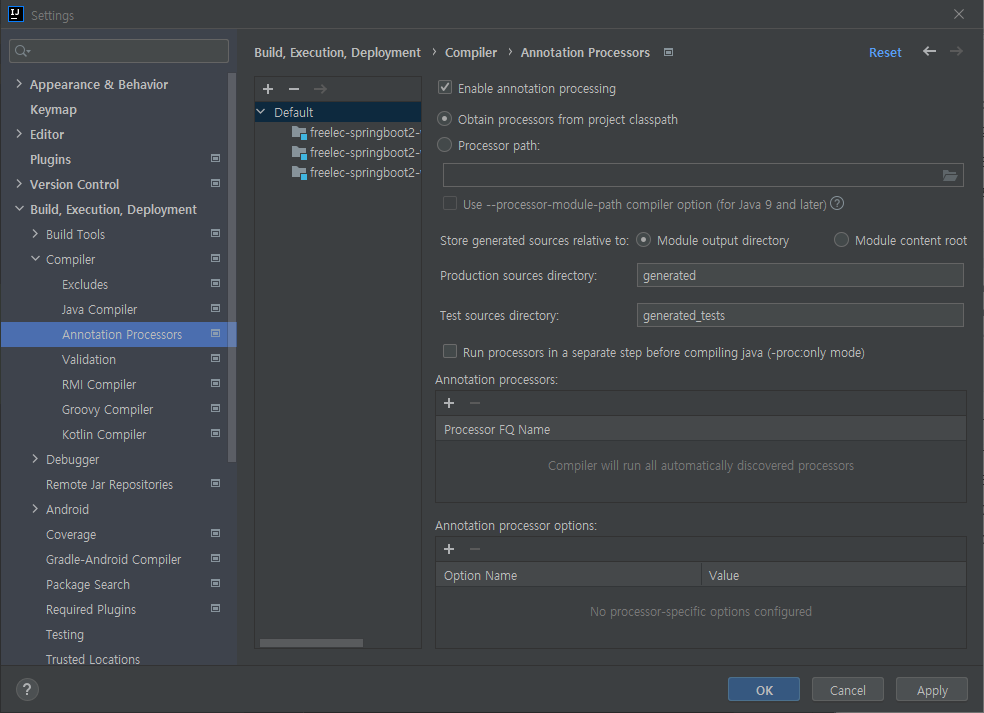Viewport: 984px width, 713px height.
Task: Click the Processor path text field
Action: (703, 175)
